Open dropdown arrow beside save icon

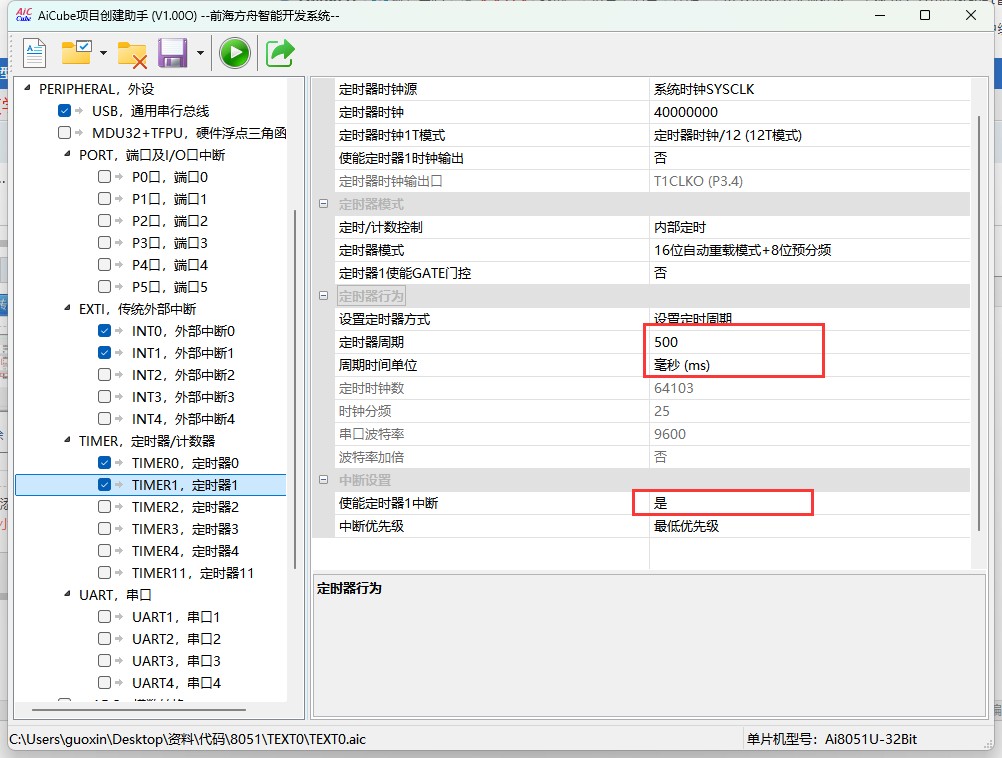pos(200,53)
